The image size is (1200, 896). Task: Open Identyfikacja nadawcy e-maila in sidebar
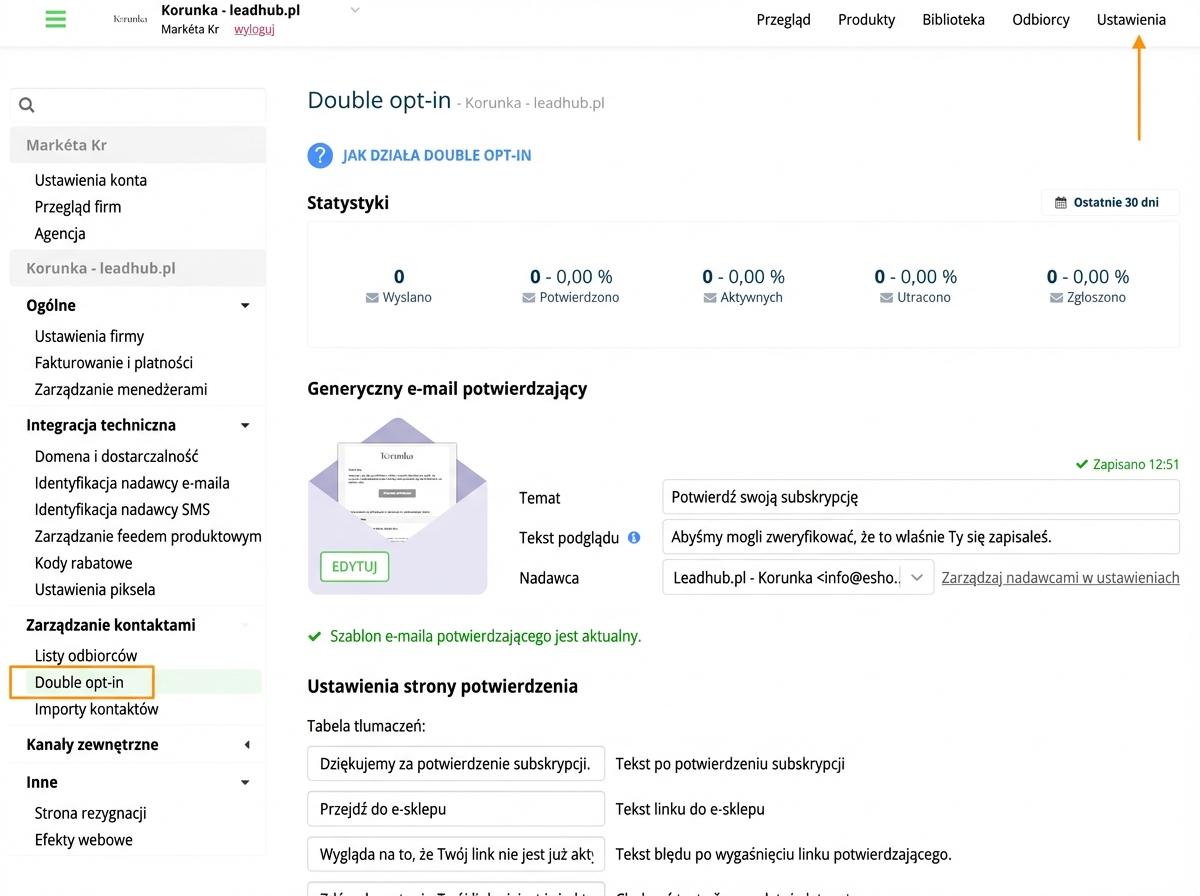pyautogui.click(x=132, y=483)
